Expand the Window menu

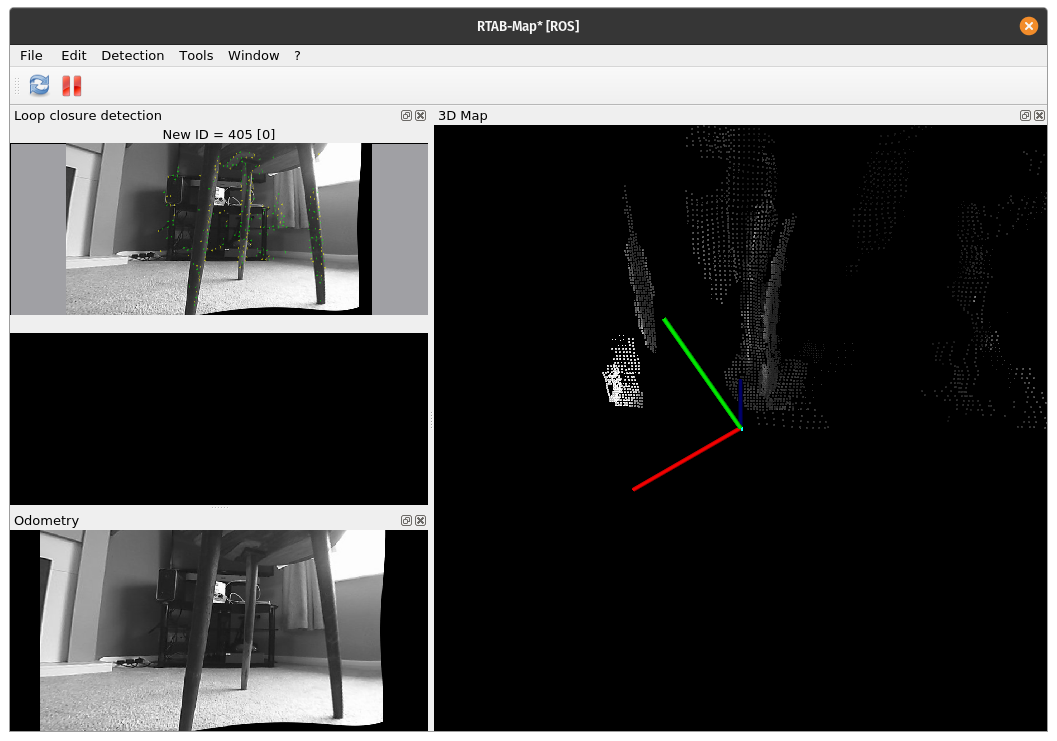click(253, 56)
